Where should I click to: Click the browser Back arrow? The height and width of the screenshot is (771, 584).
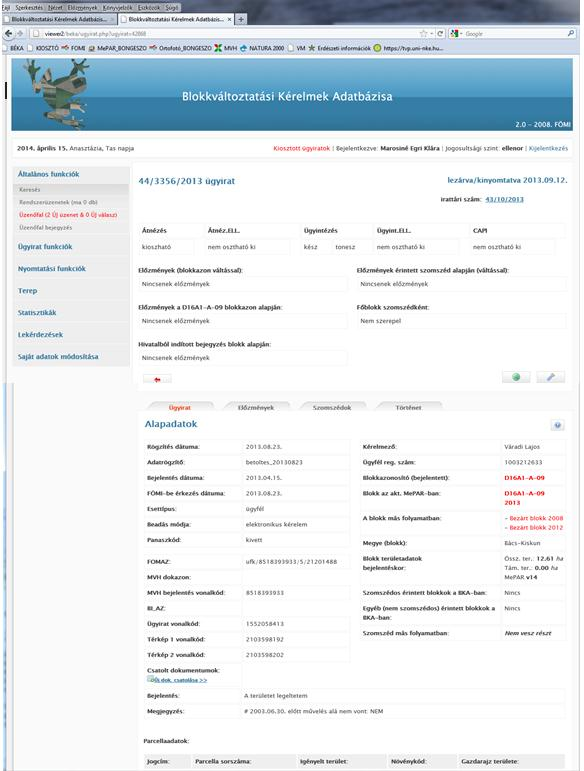pos(8,33)
